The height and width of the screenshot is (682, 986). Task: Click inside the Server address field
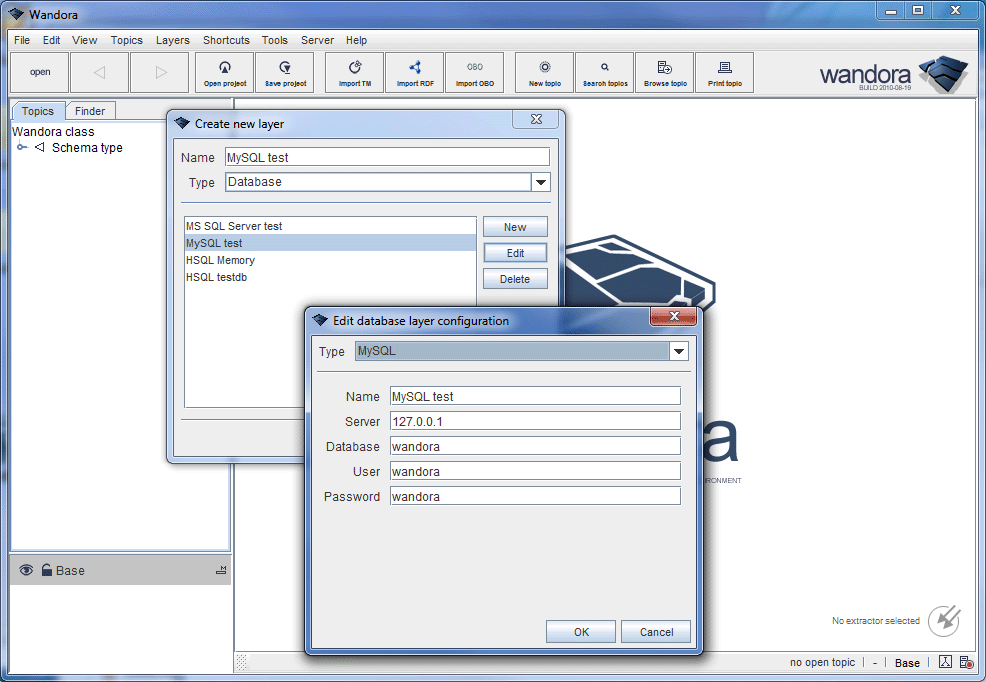pos(533,420)
